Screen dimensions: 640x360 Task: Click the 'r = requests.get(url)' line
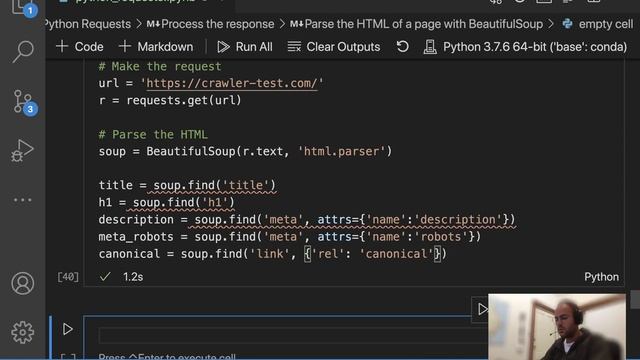pos(170,100)
